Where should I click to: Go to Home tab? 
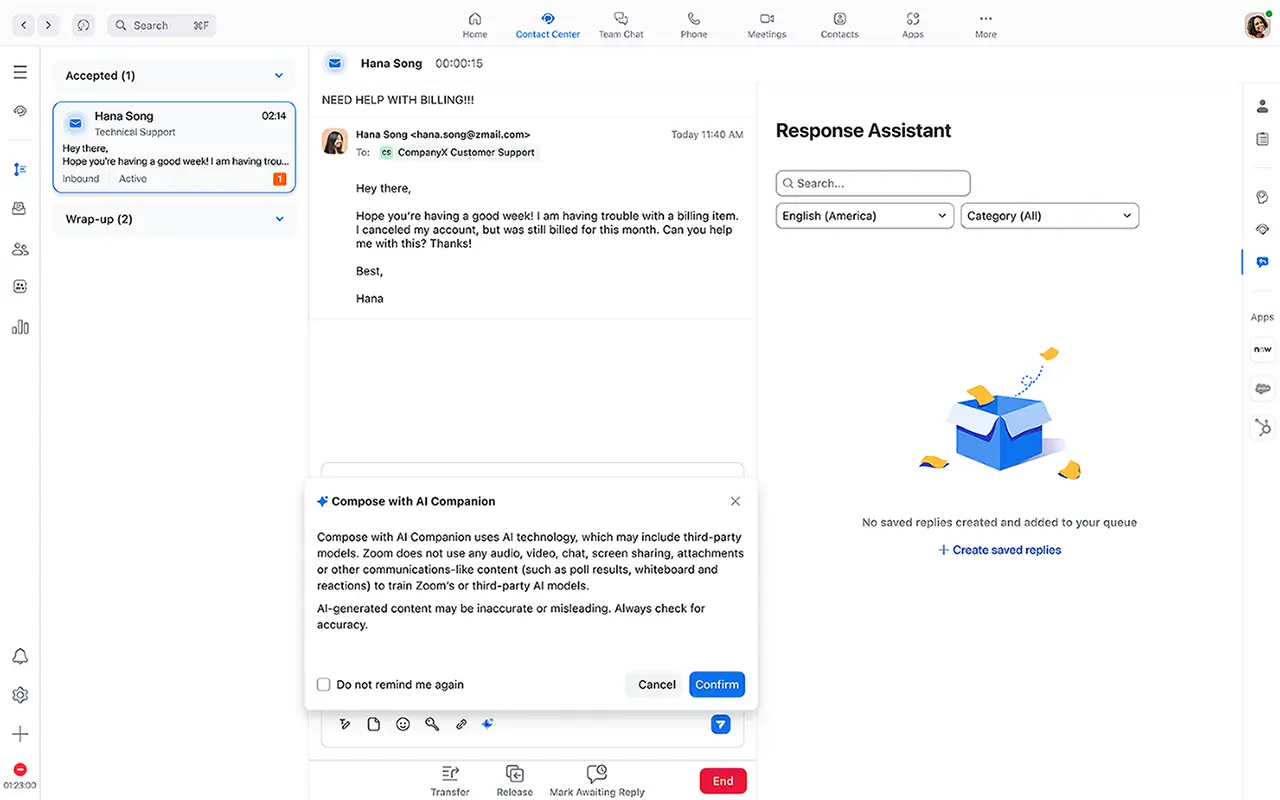tap(475, 25)
